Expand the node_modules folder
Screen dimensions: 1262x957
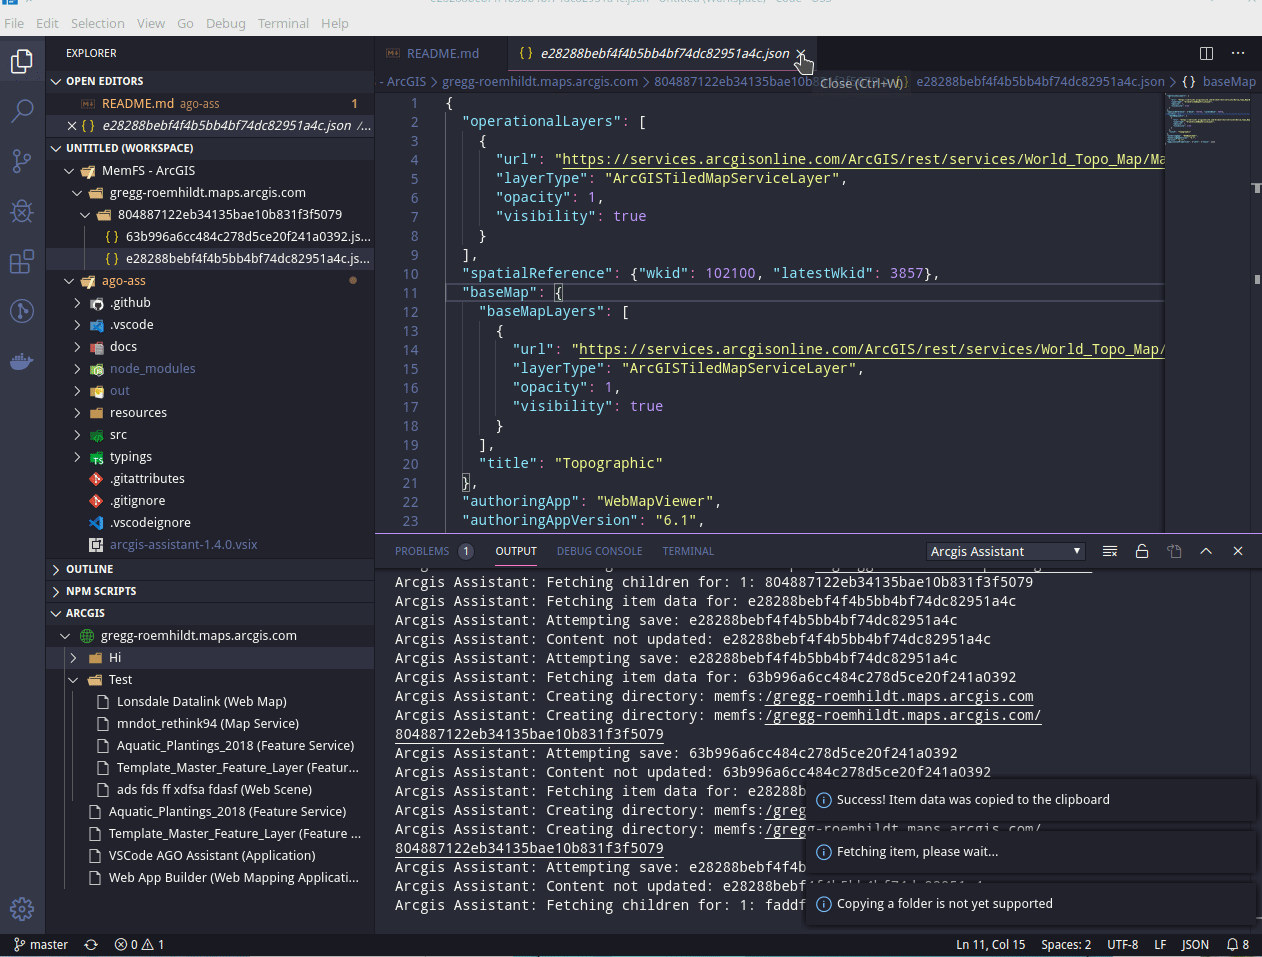[x=77, y=369]
